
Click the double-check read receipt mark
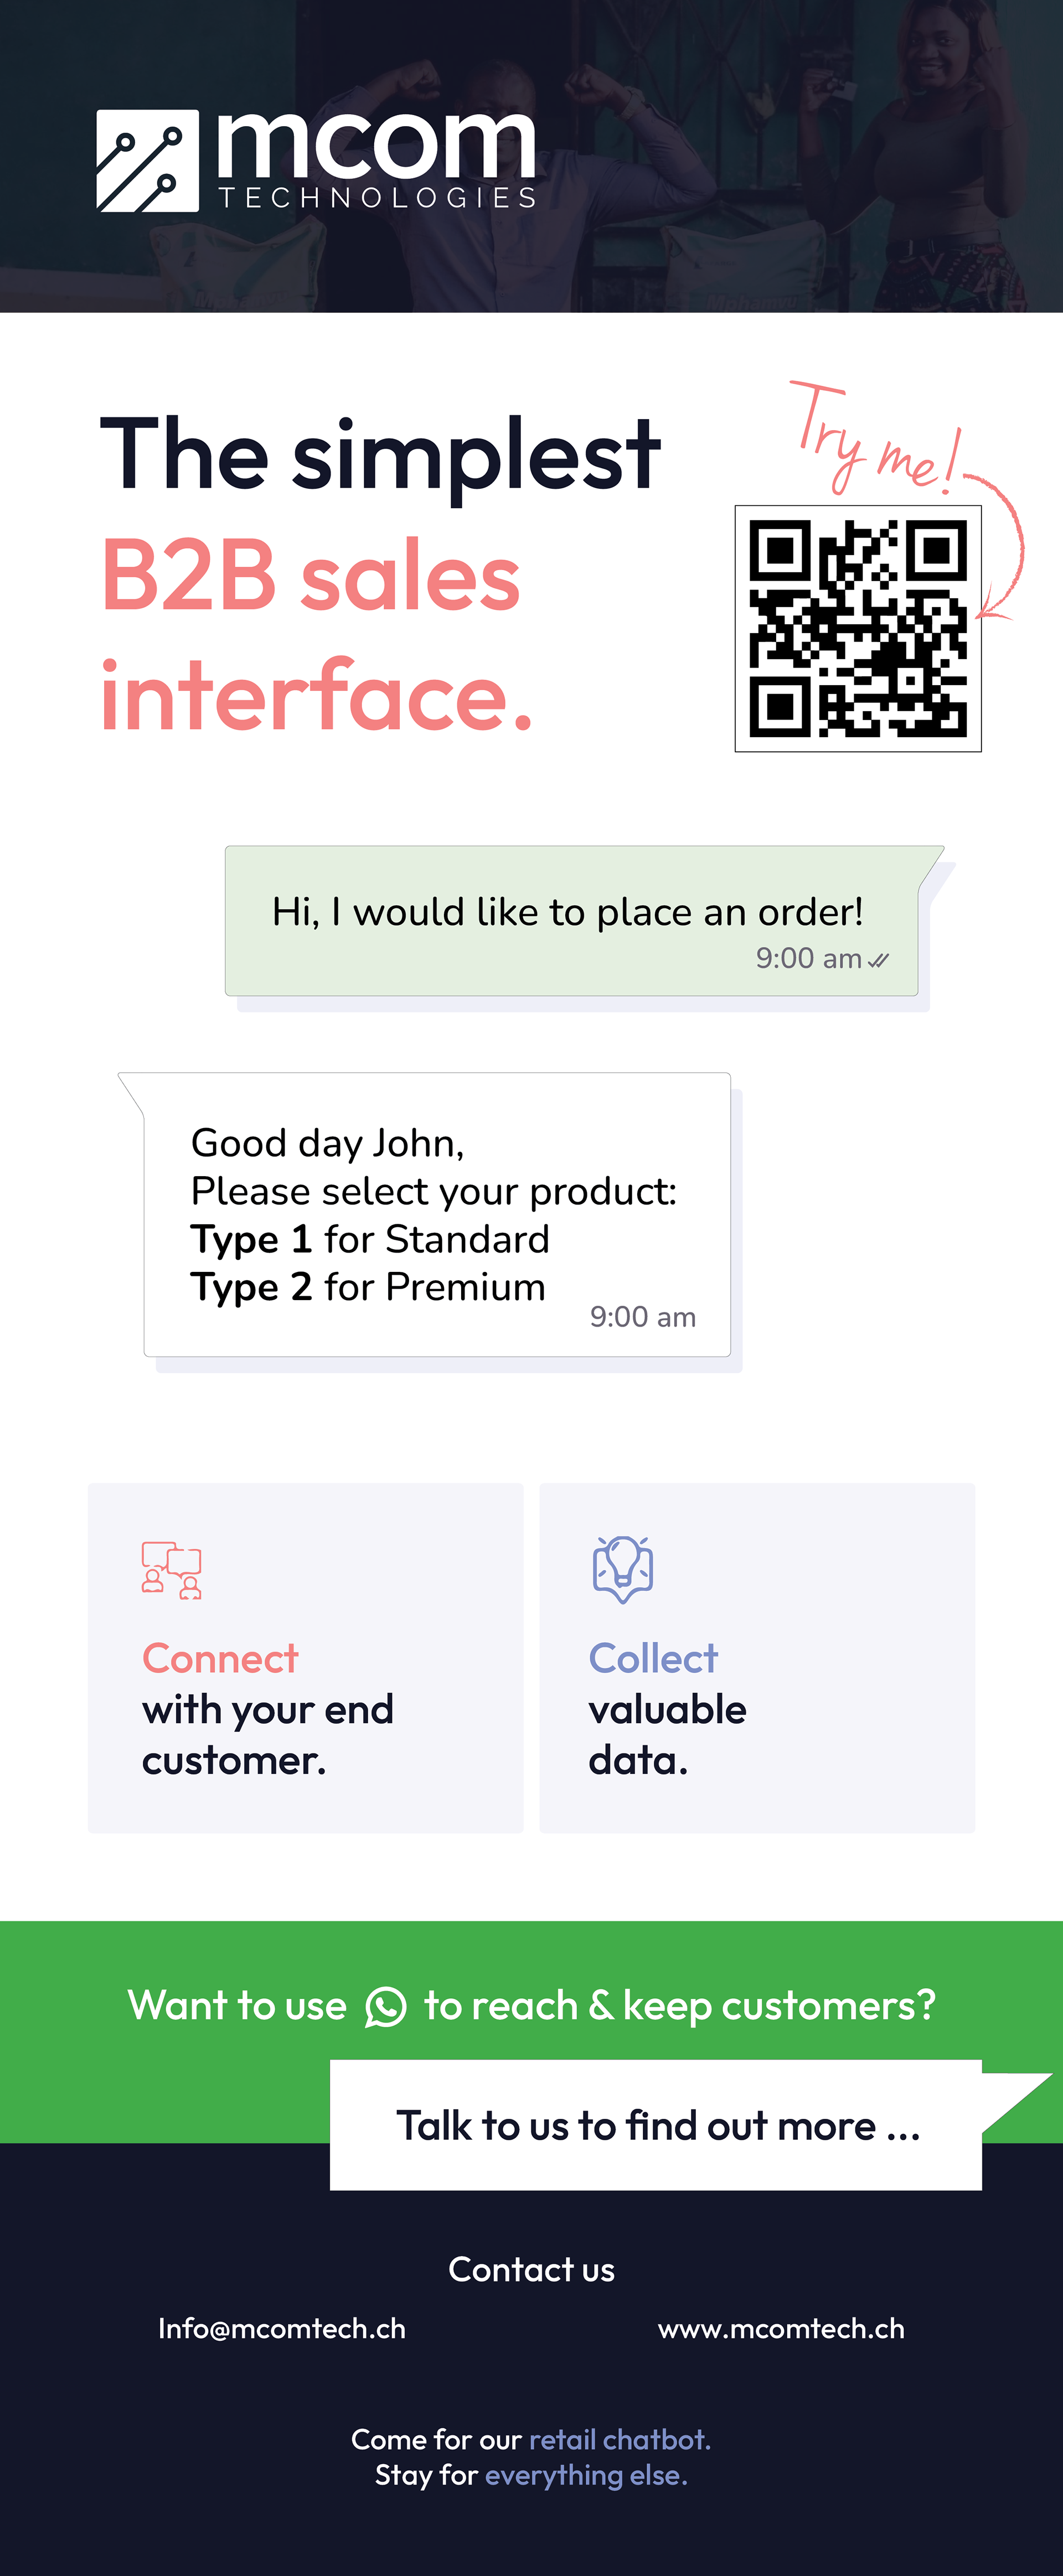tap(878, 960)
